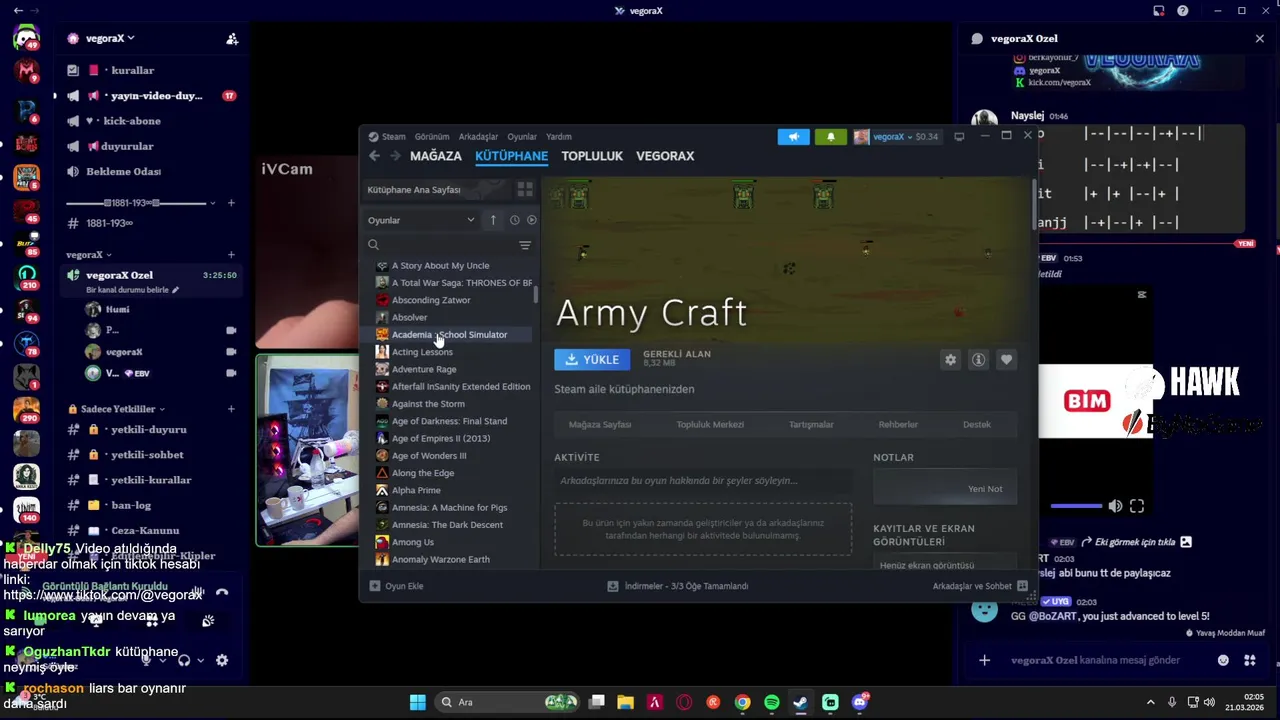The width and height of the screenshot is (1280, 720).
Task: Click Windows Start button
Action: [x=418, y=702]
